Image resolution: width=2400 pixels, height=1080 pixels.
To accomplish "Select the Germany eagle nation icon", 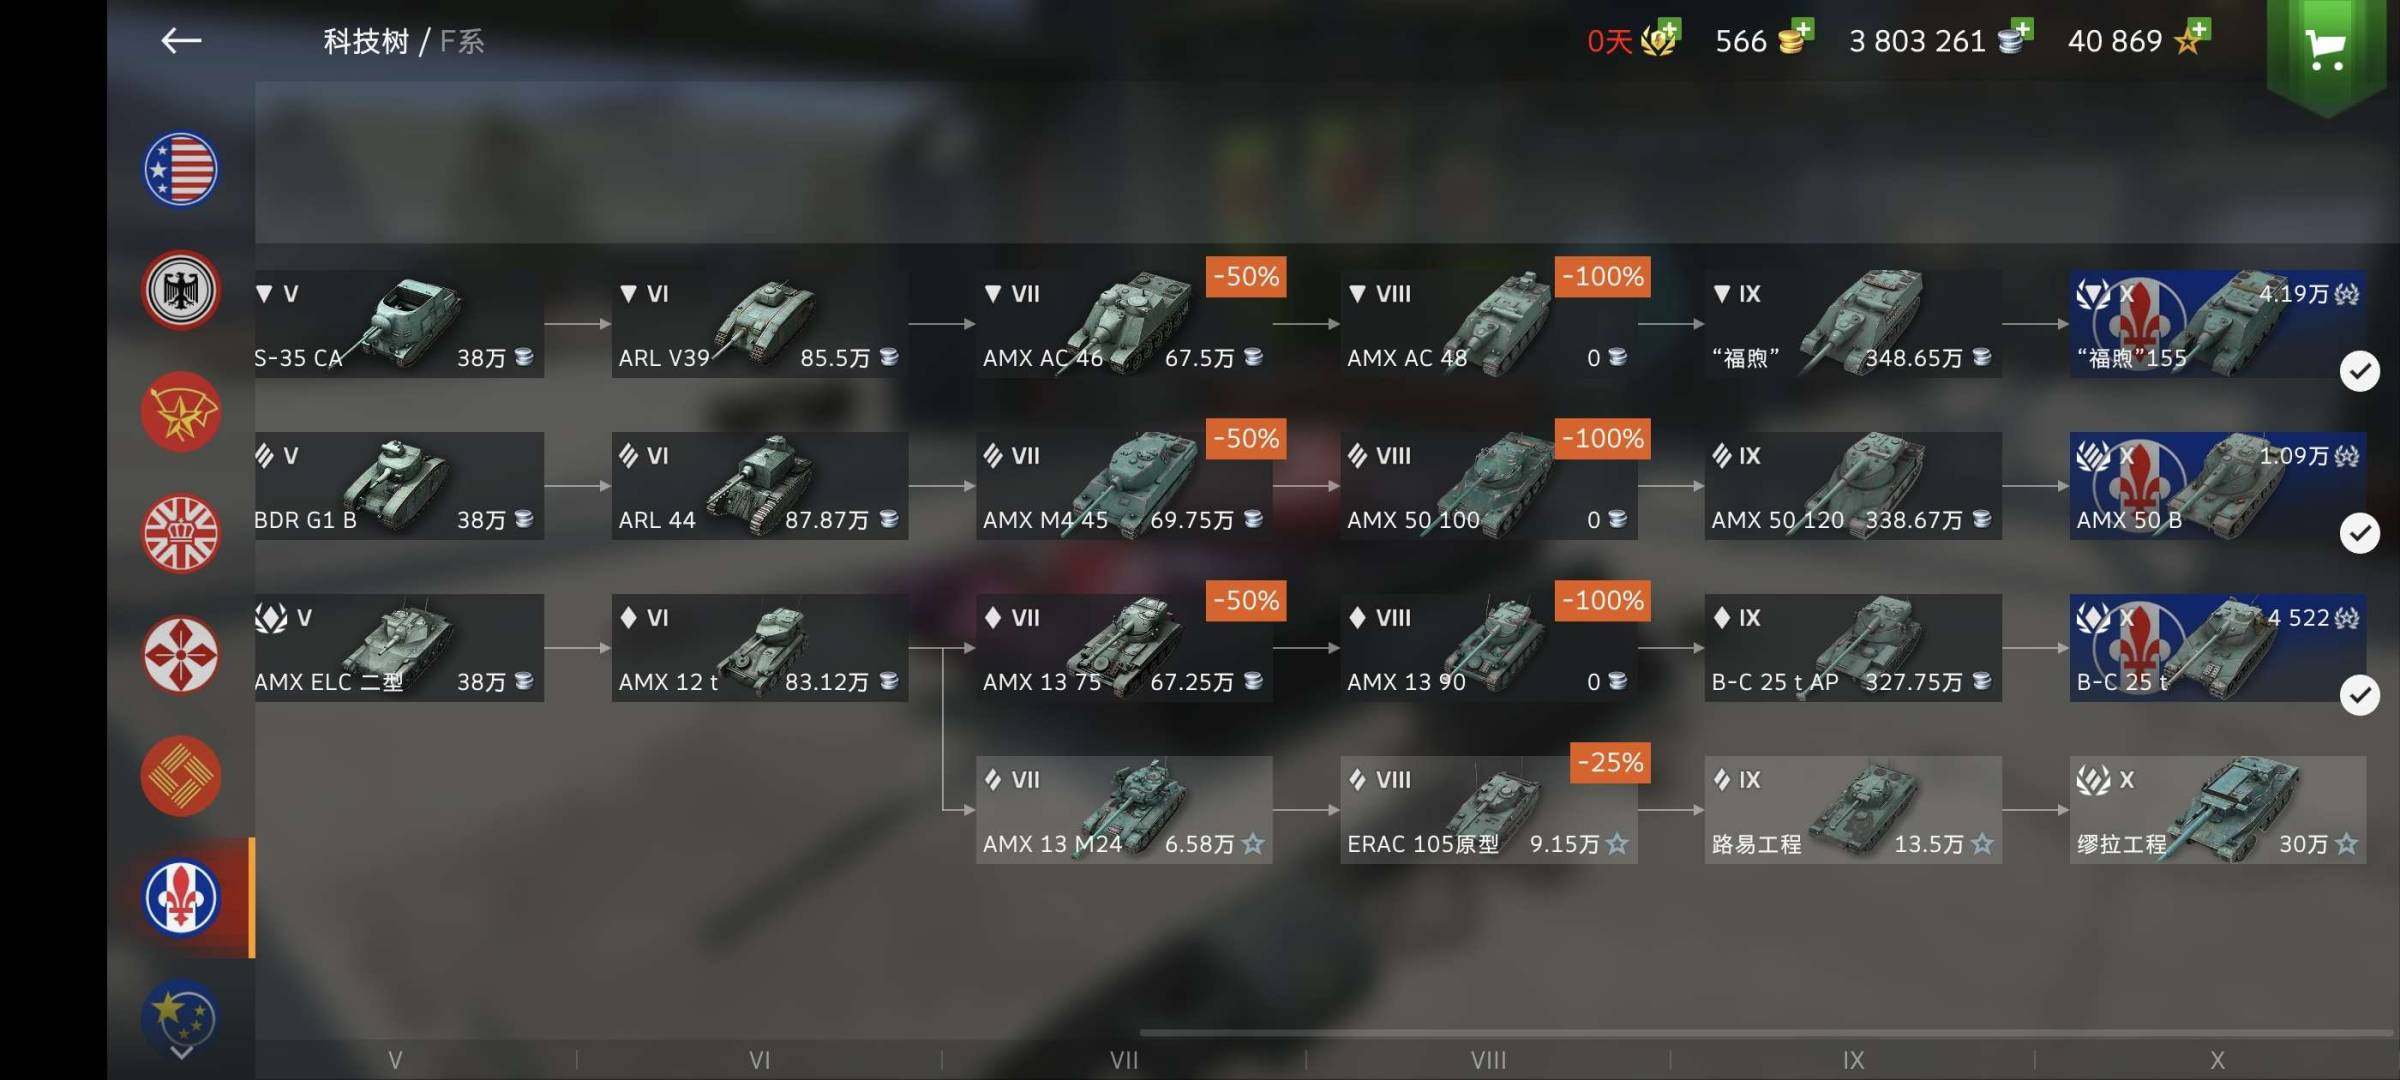I will [181, 290].
